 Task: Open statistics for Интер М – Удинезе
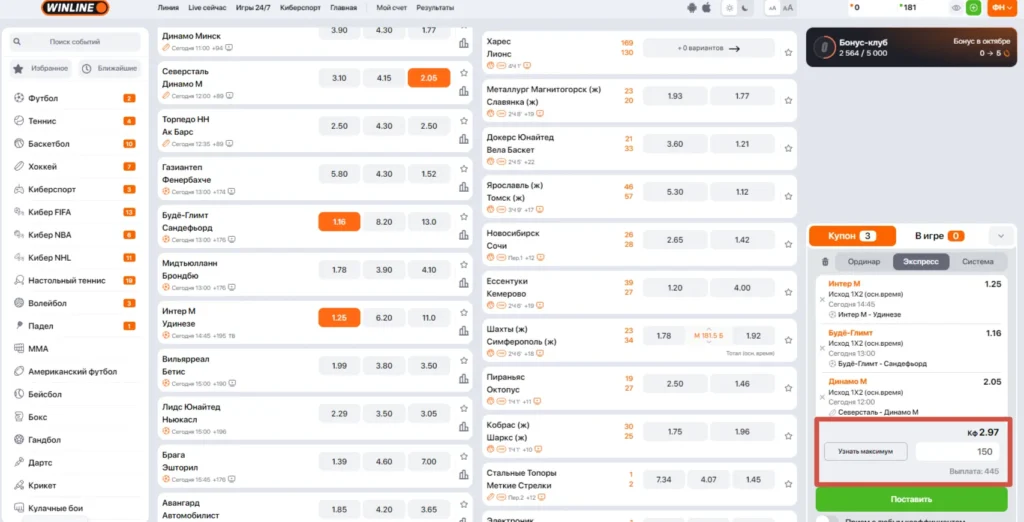[464, 331]
